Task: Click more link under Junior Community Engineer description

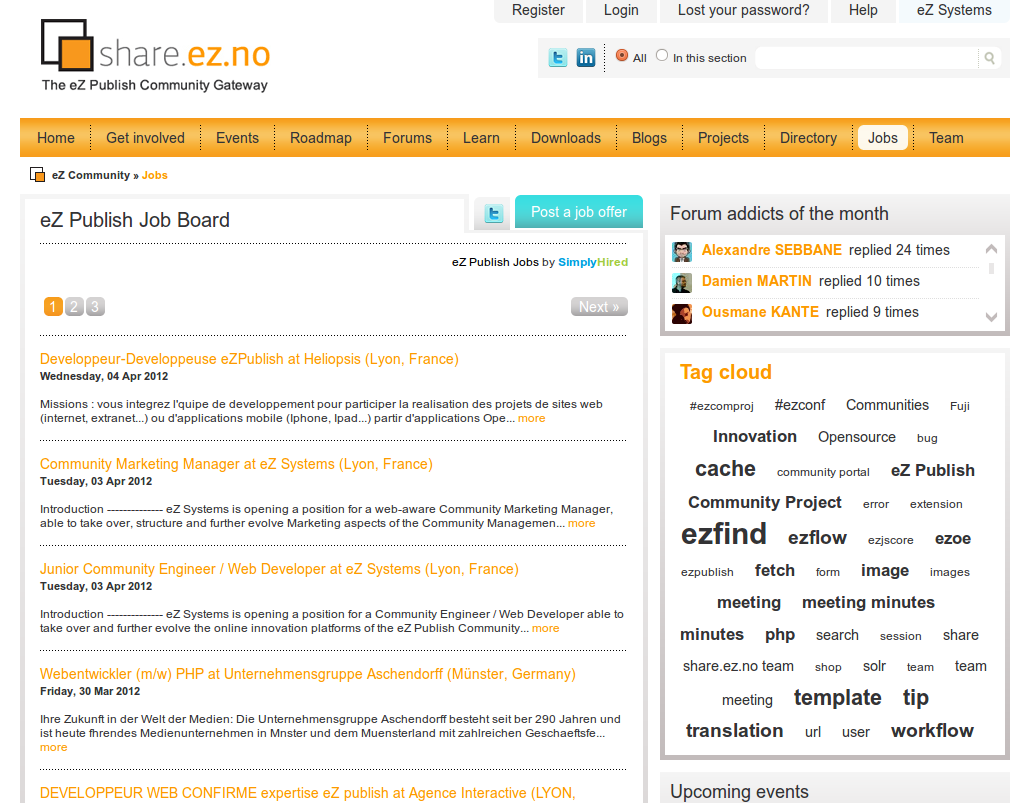Action: click(545, 629)
